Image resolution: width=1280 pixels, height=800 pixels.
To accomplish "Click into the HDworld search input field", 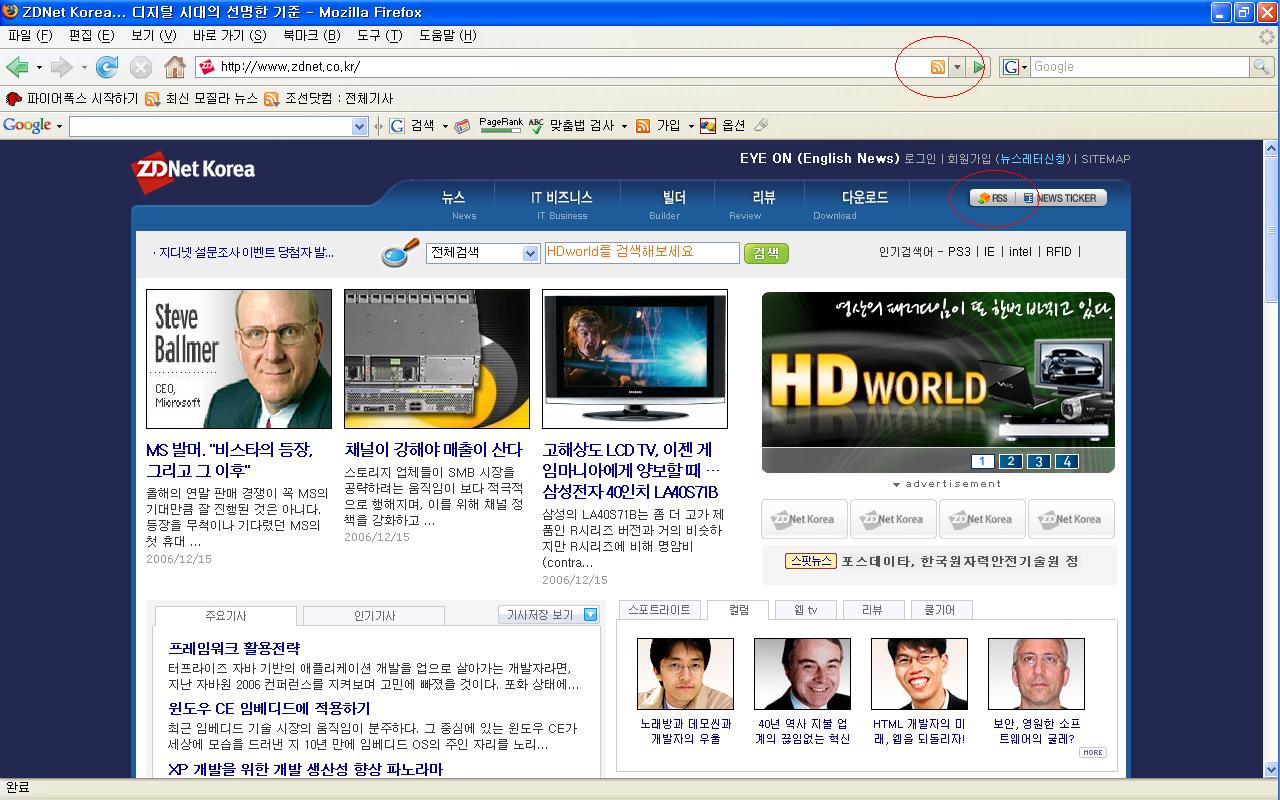I will pos(642,253).
